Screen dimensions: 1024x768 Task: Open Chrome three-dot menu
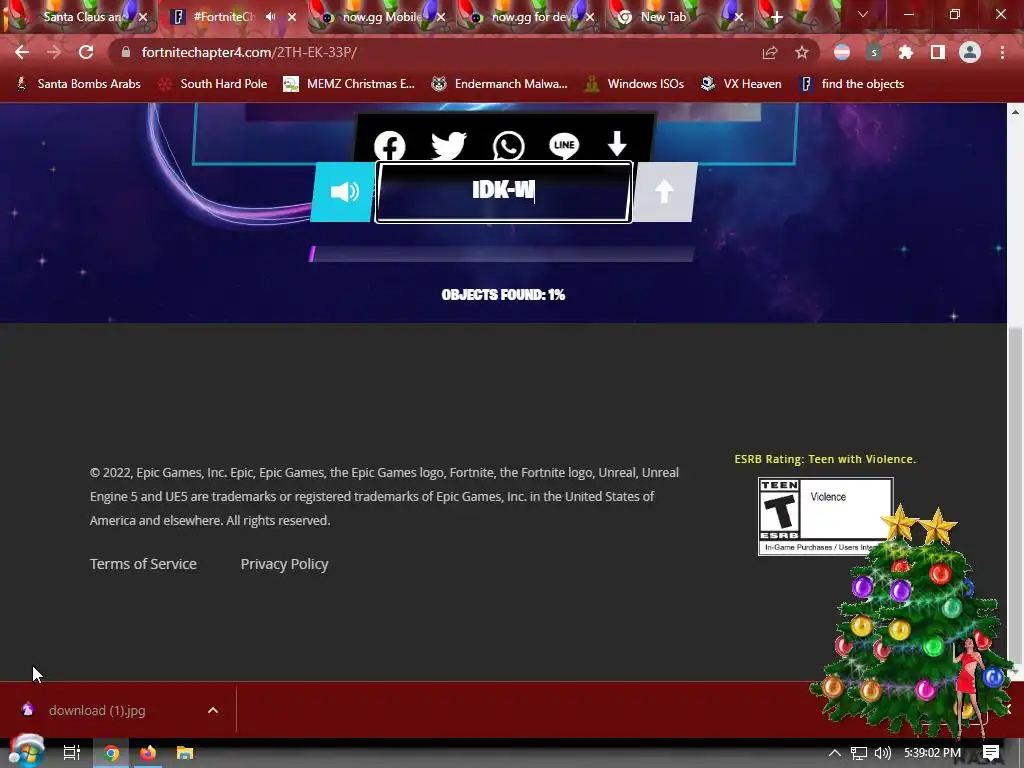[x=1002, y=52]
